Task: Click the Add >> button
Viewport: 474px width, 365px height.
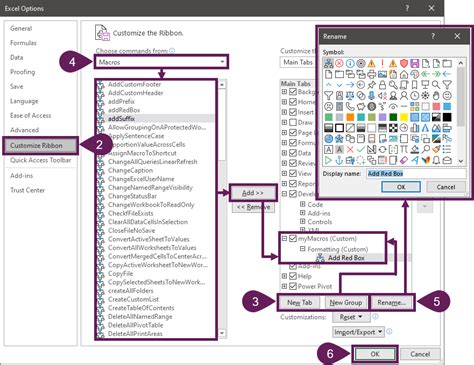Action: click(x=253, y=193)
